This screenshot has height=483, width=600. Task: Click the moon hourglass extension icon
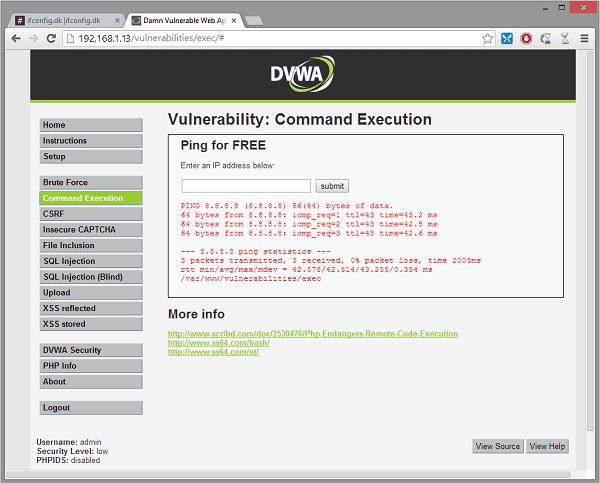point(546,38)
